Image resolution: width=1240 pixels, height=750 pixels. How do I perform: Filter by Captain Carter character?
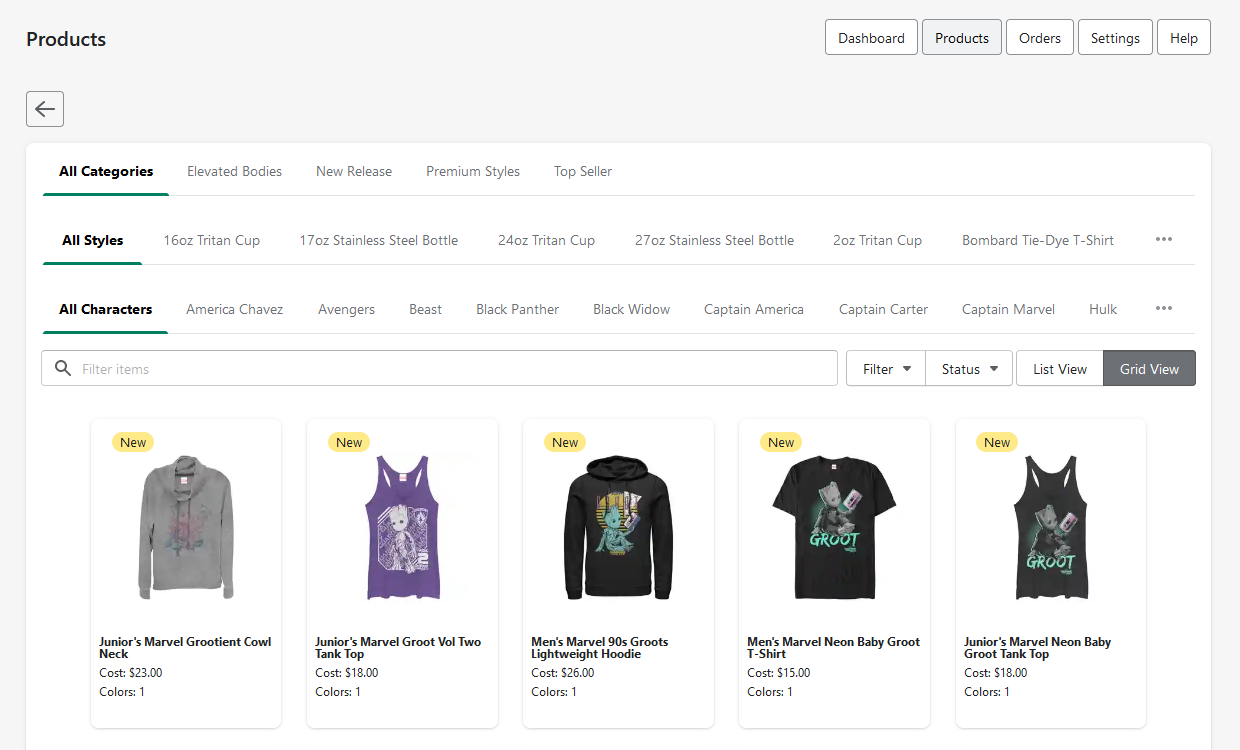pyautogui.click(x=883, y=309)
